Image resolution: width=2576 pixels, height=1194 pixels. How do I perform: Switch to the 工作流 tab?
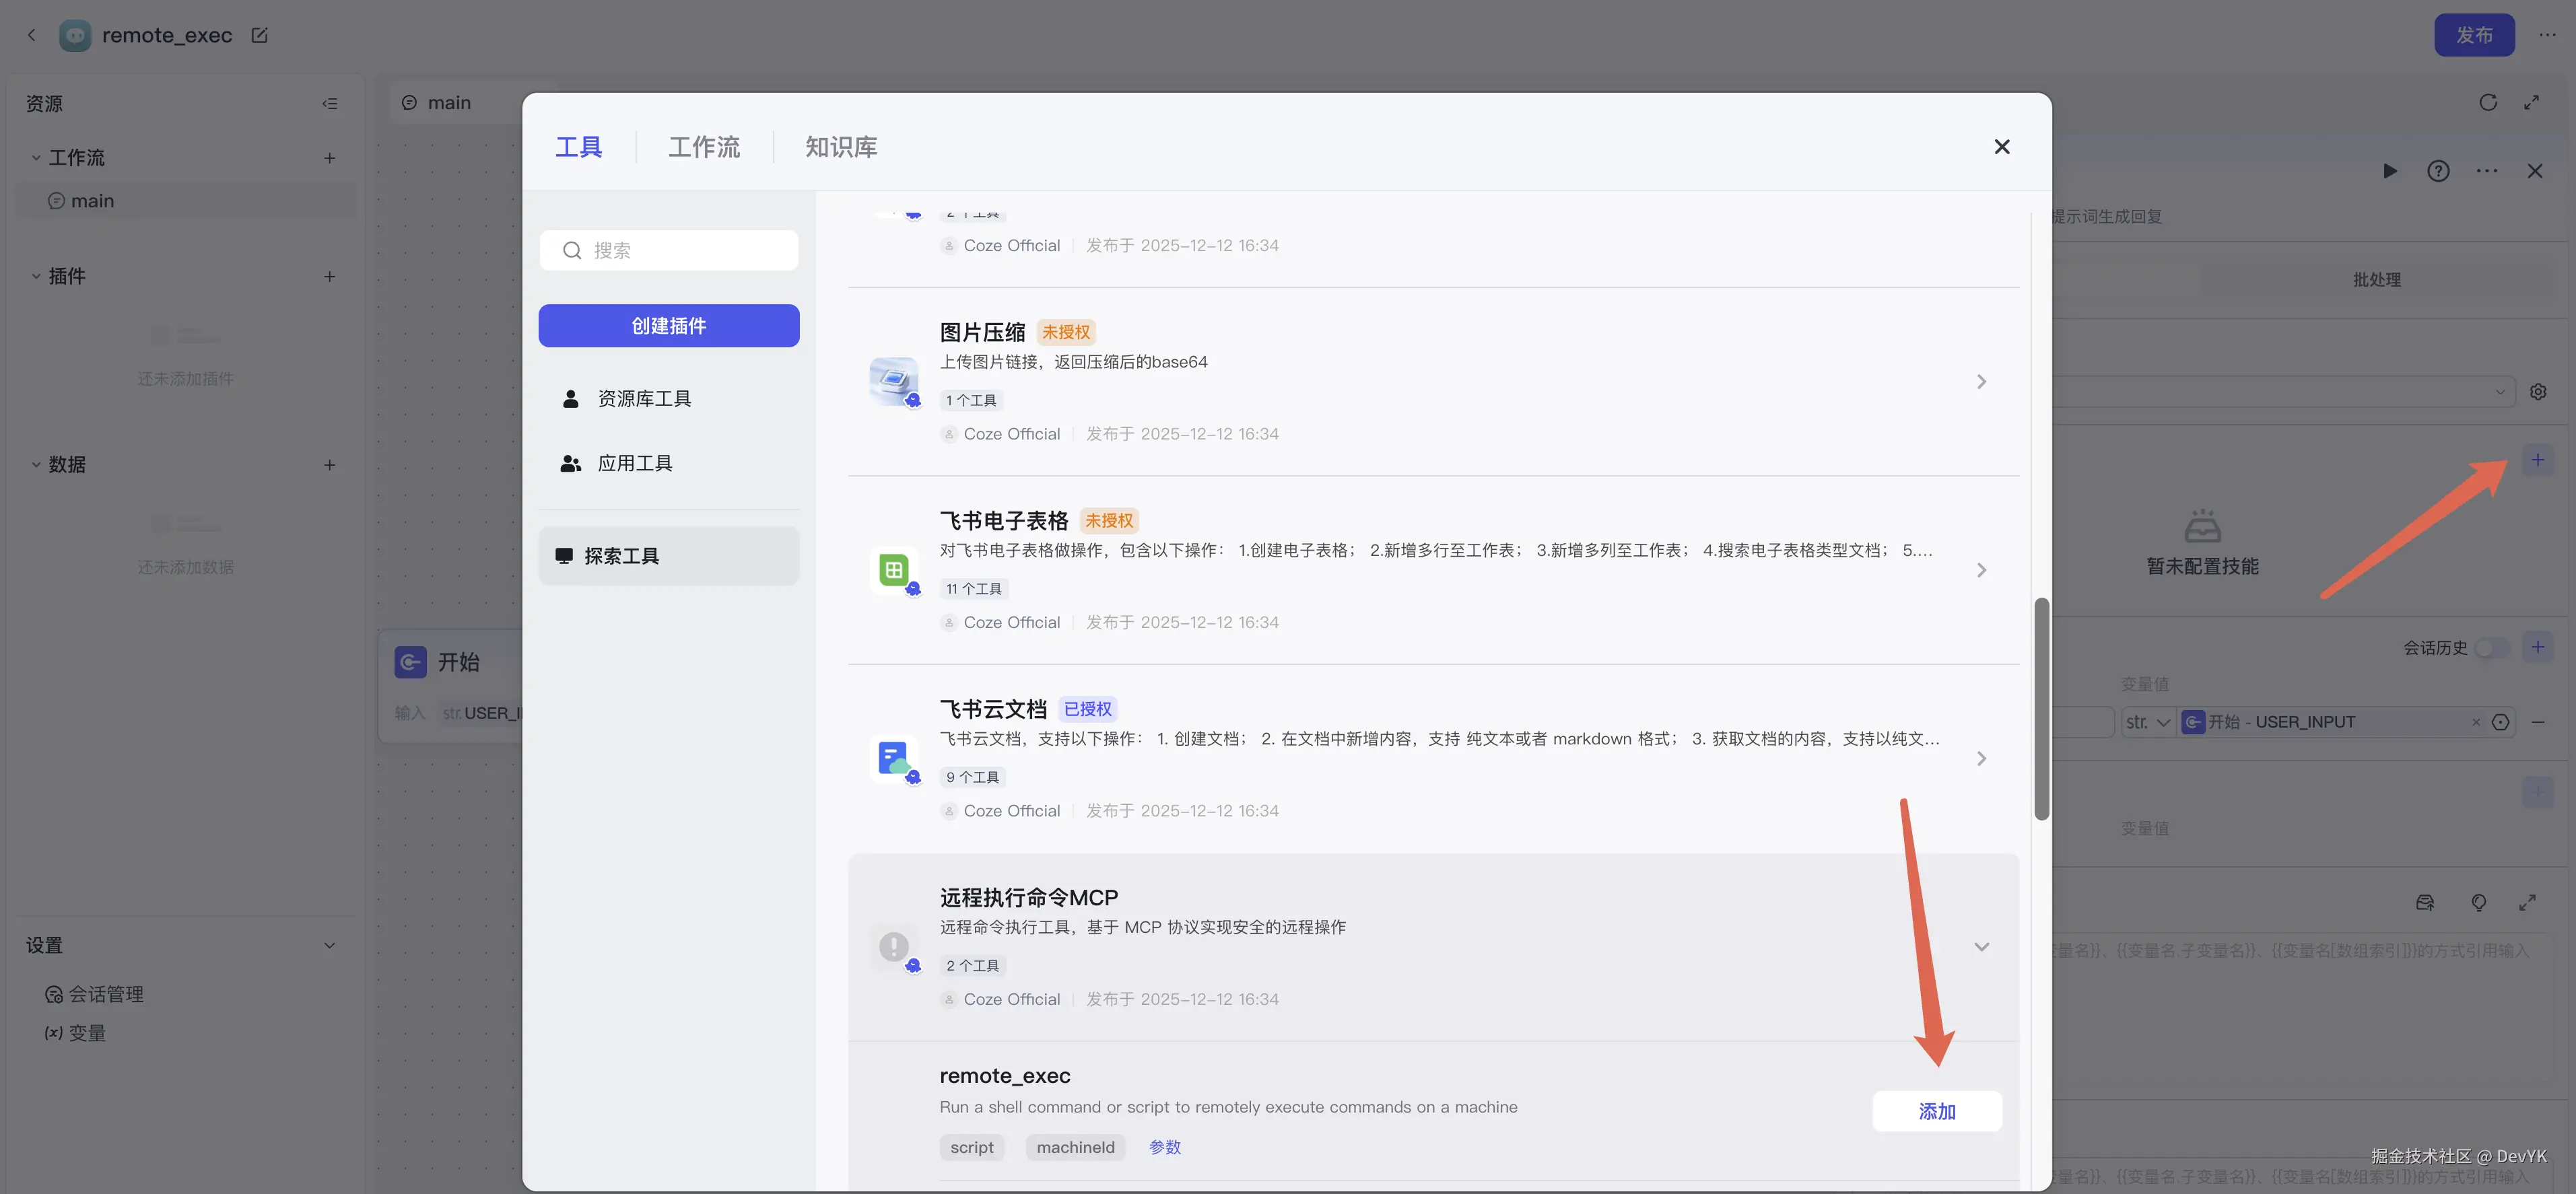[704, 147]
